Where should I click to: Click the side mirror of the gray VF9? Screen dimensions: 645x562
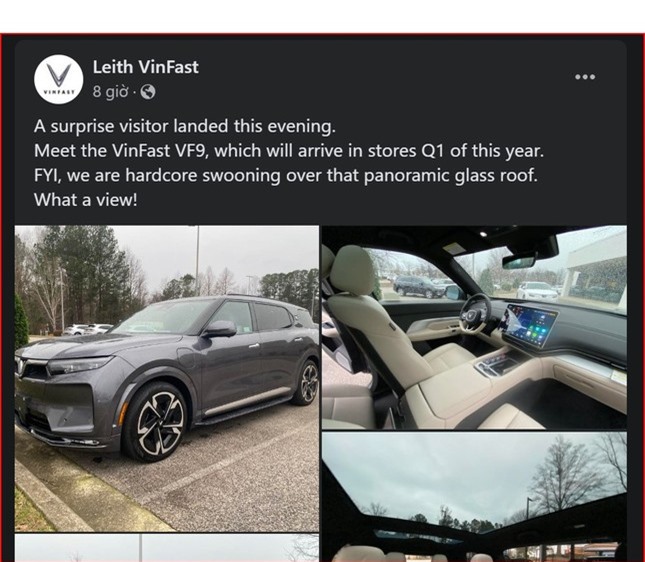tap(221, 329)
